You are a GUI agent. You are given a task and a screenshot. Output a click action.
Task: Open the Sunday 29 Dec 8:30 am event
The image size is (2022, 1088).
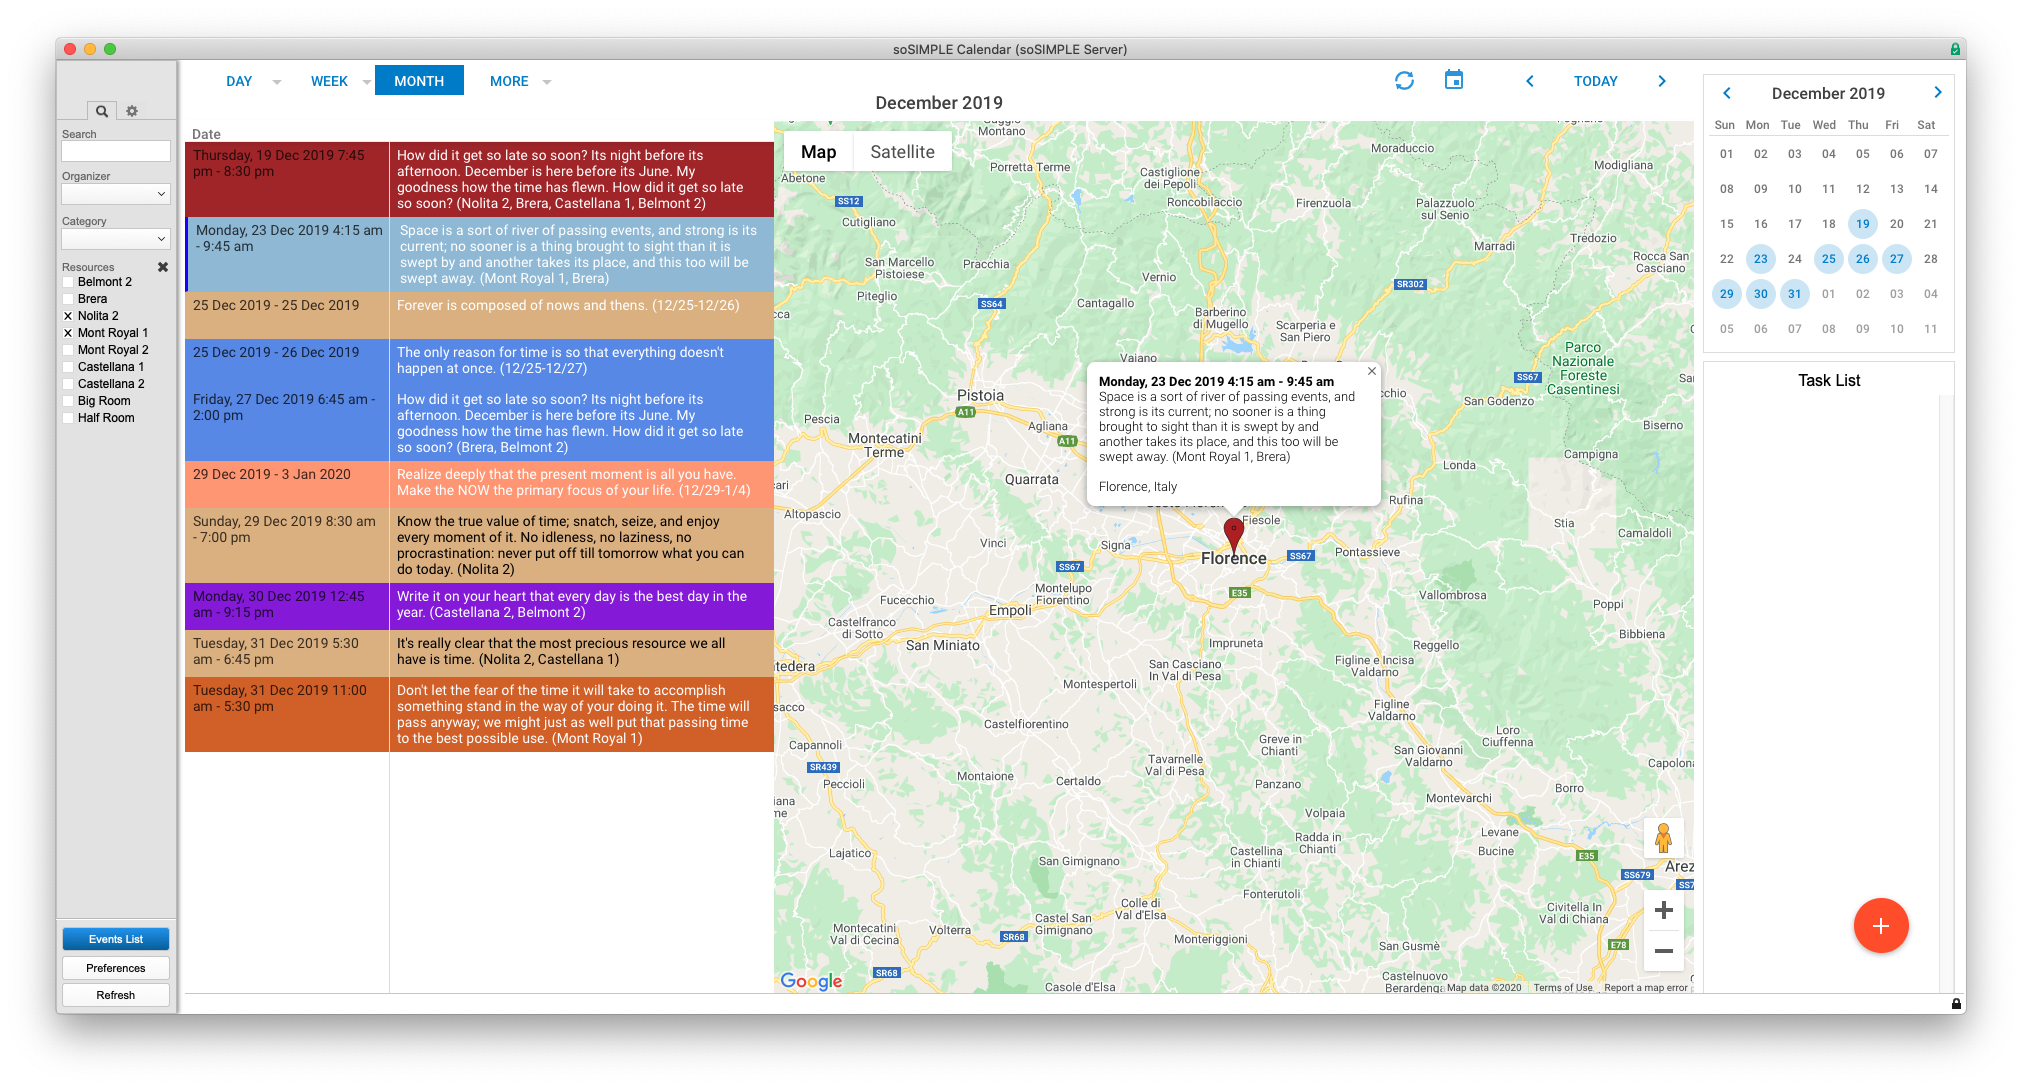479,545
